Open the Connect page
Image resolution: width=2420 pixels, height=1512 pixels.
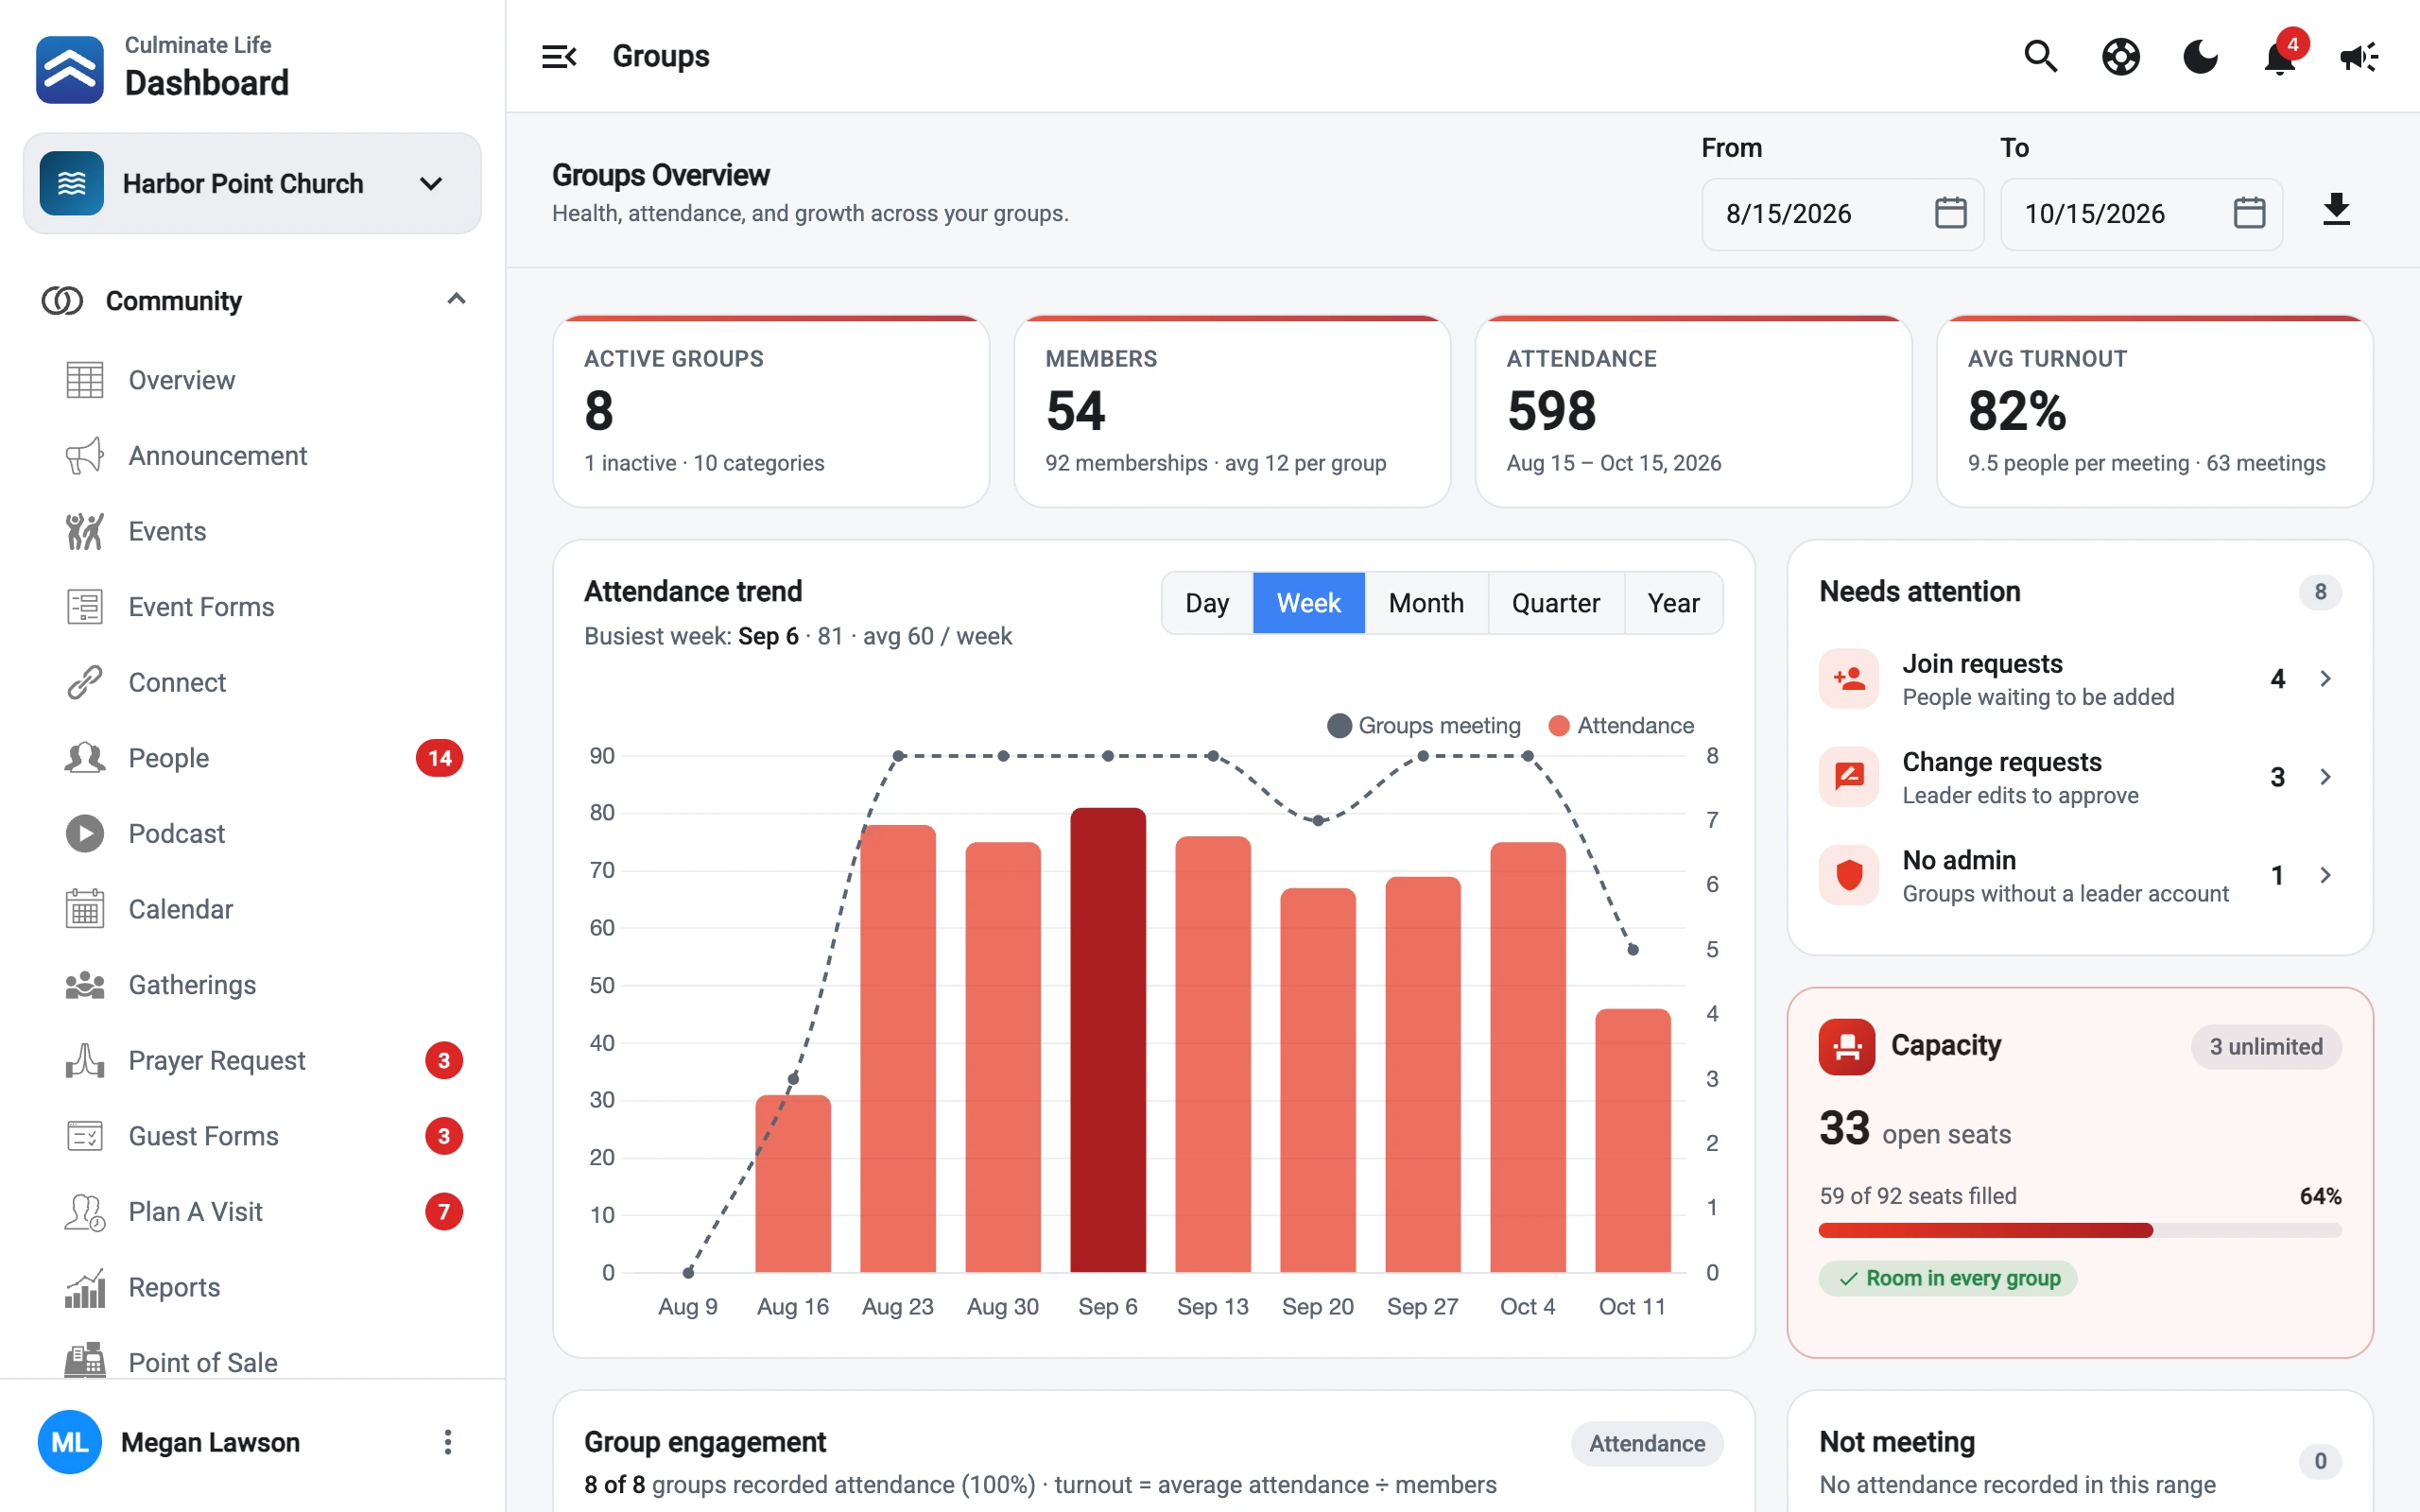tap(252, 682)
